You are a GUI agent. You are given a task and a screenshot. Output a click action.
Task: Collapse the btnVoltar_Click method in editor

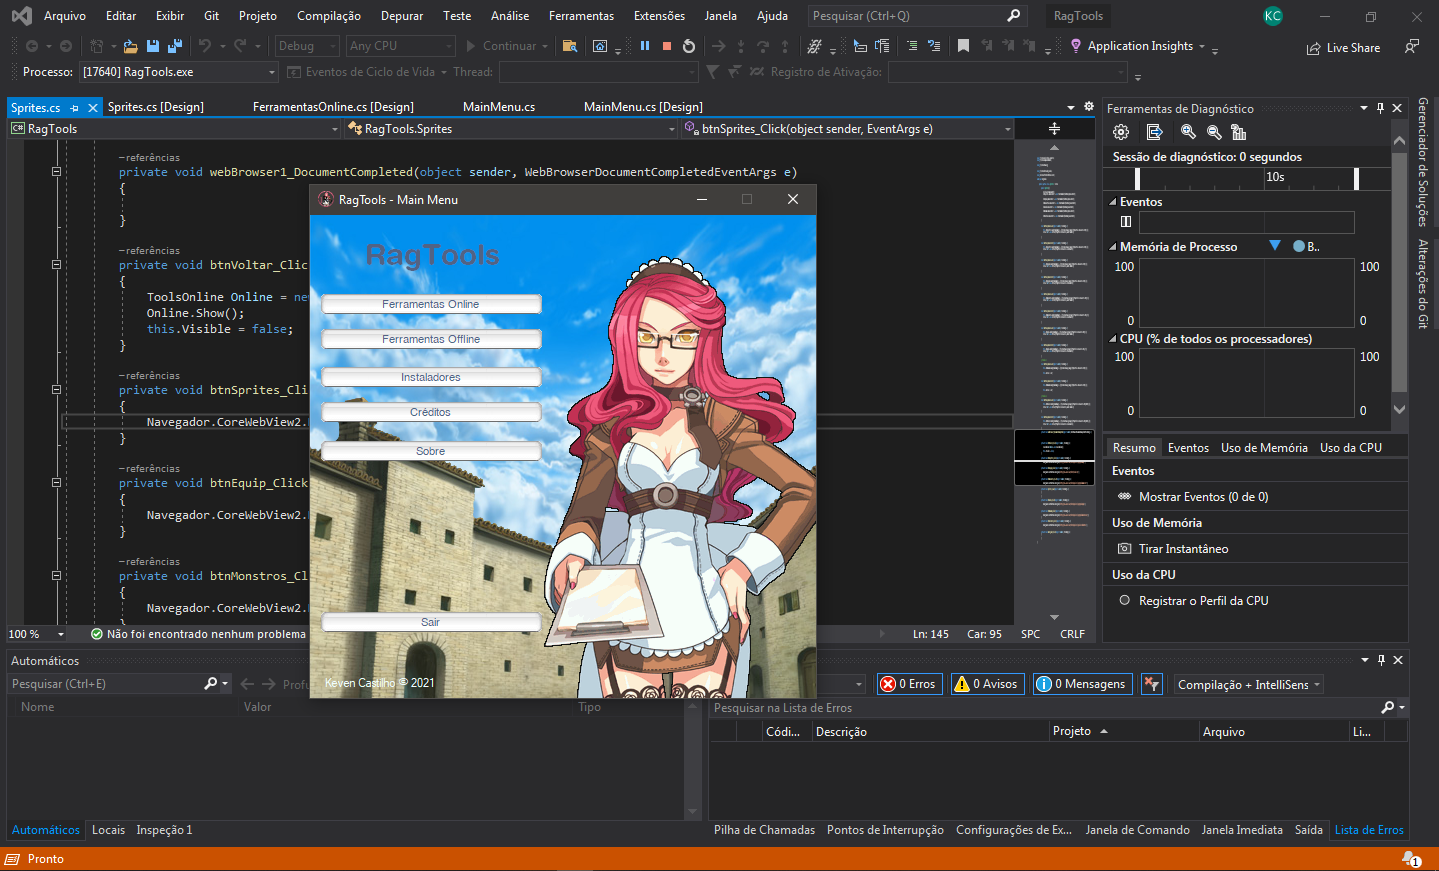56,265
